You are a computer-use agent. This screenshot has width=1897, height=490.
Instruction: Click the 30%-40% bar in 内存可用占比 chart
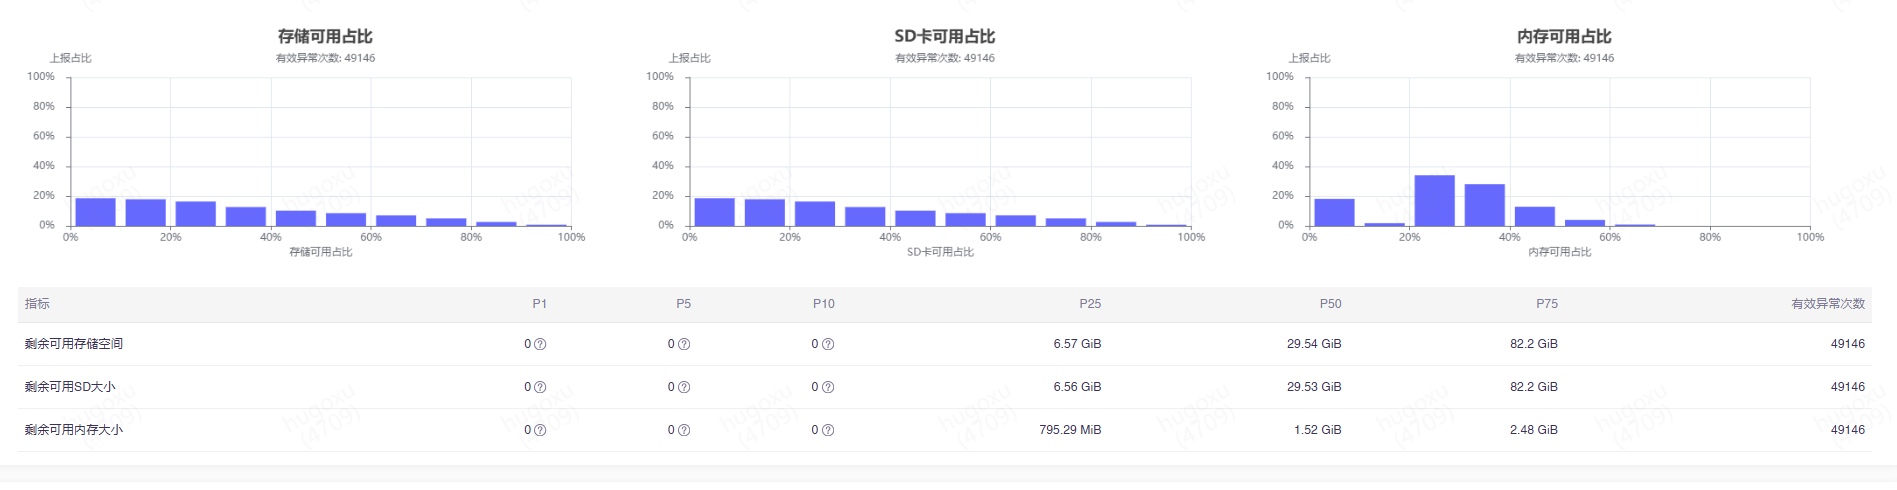(x=1485, y=205)
